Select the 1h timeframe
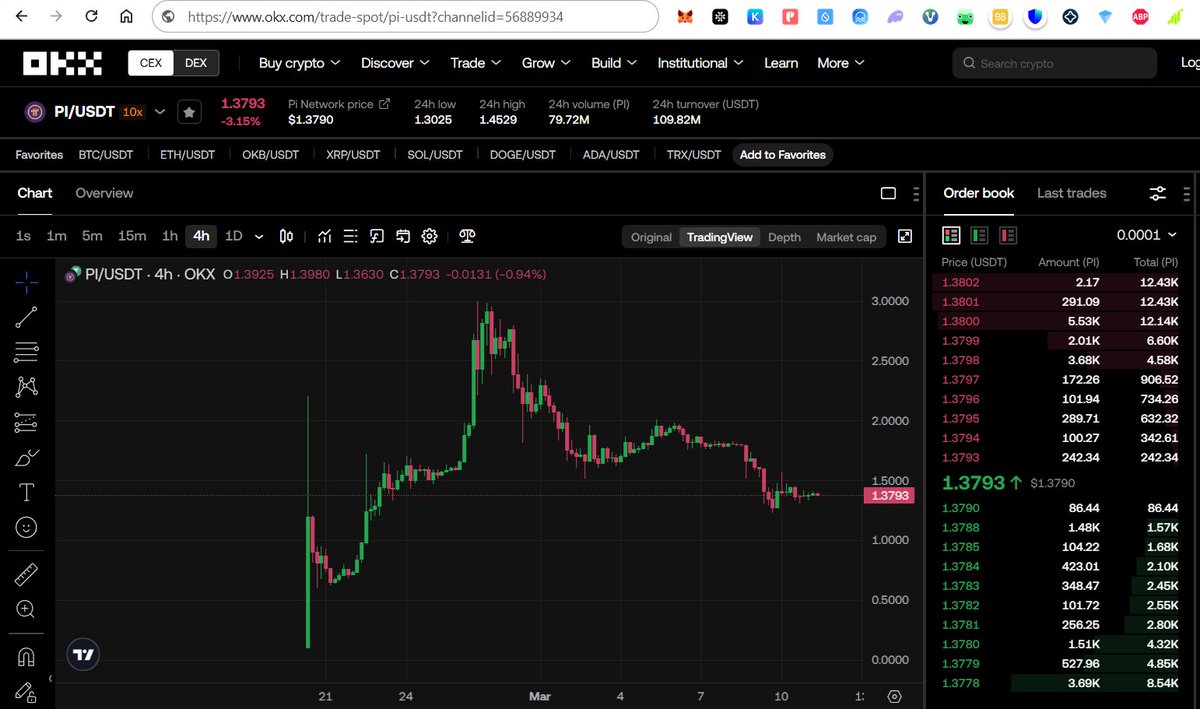Viewport: 1200px width, 709px height. pos(170,236)
